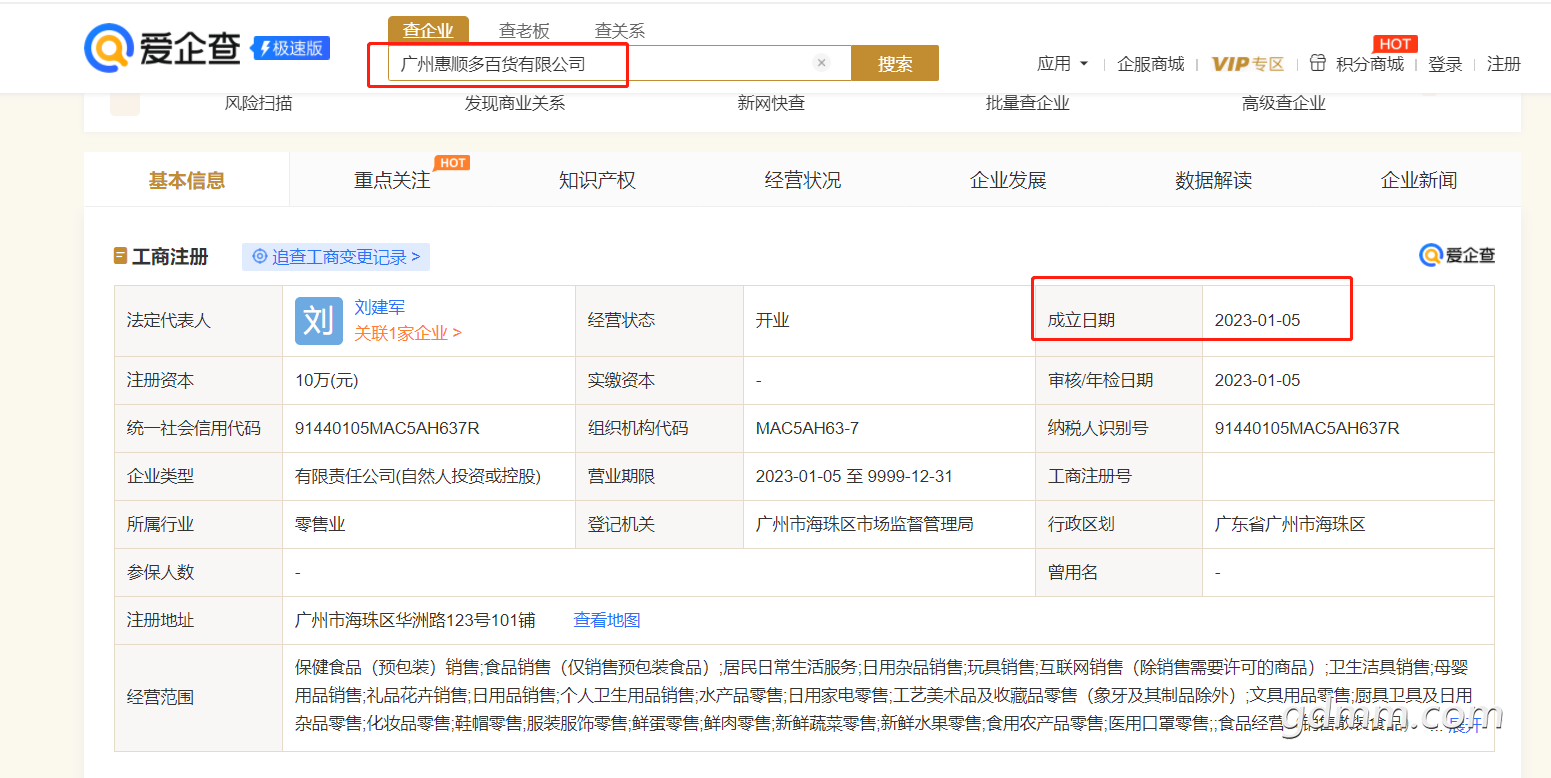Select the 重点关注 tab

pos(392,180)
